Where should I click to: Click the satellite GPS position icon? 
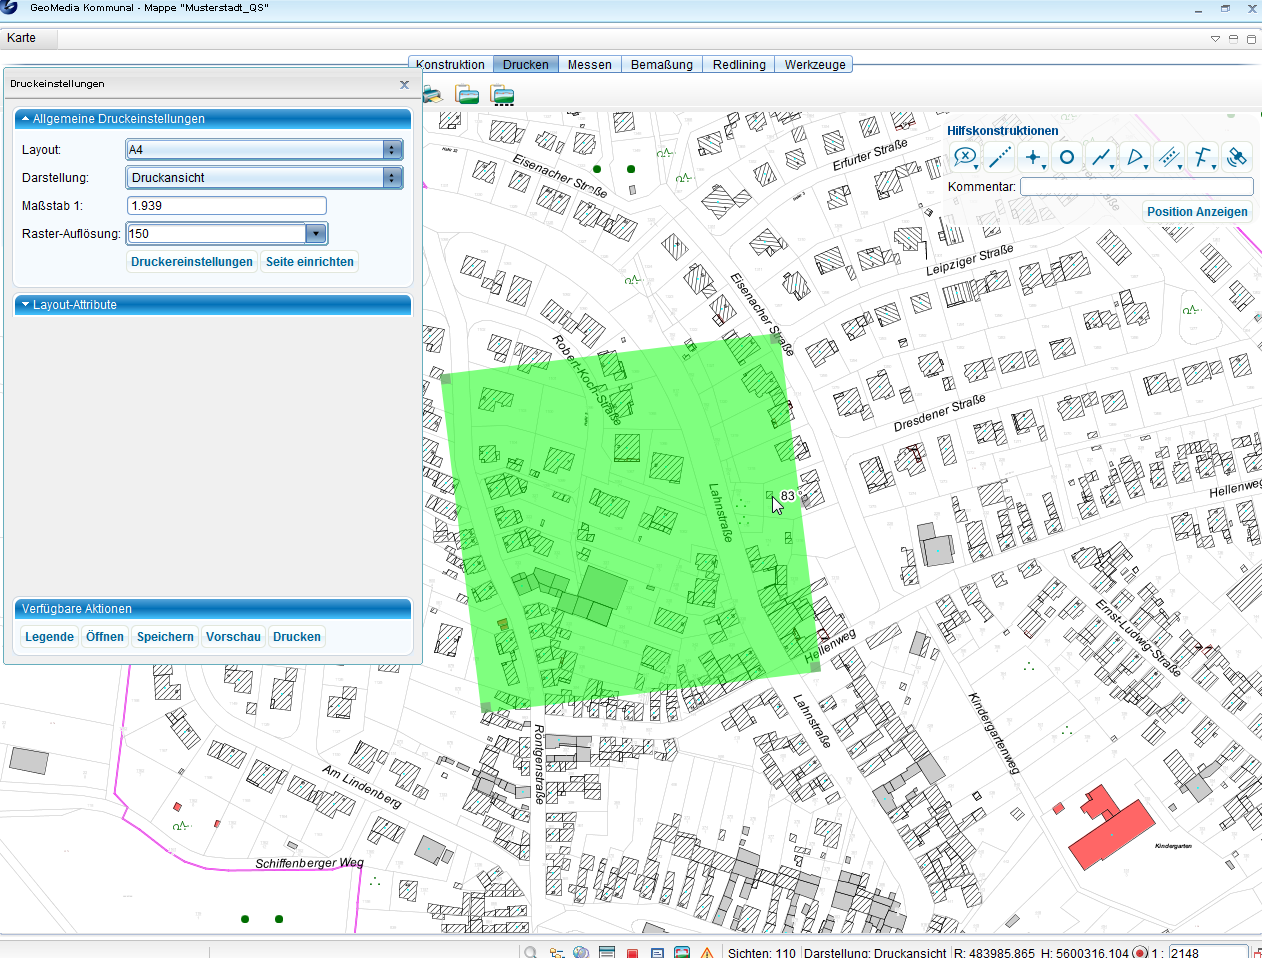click(x=1237, y=157)
